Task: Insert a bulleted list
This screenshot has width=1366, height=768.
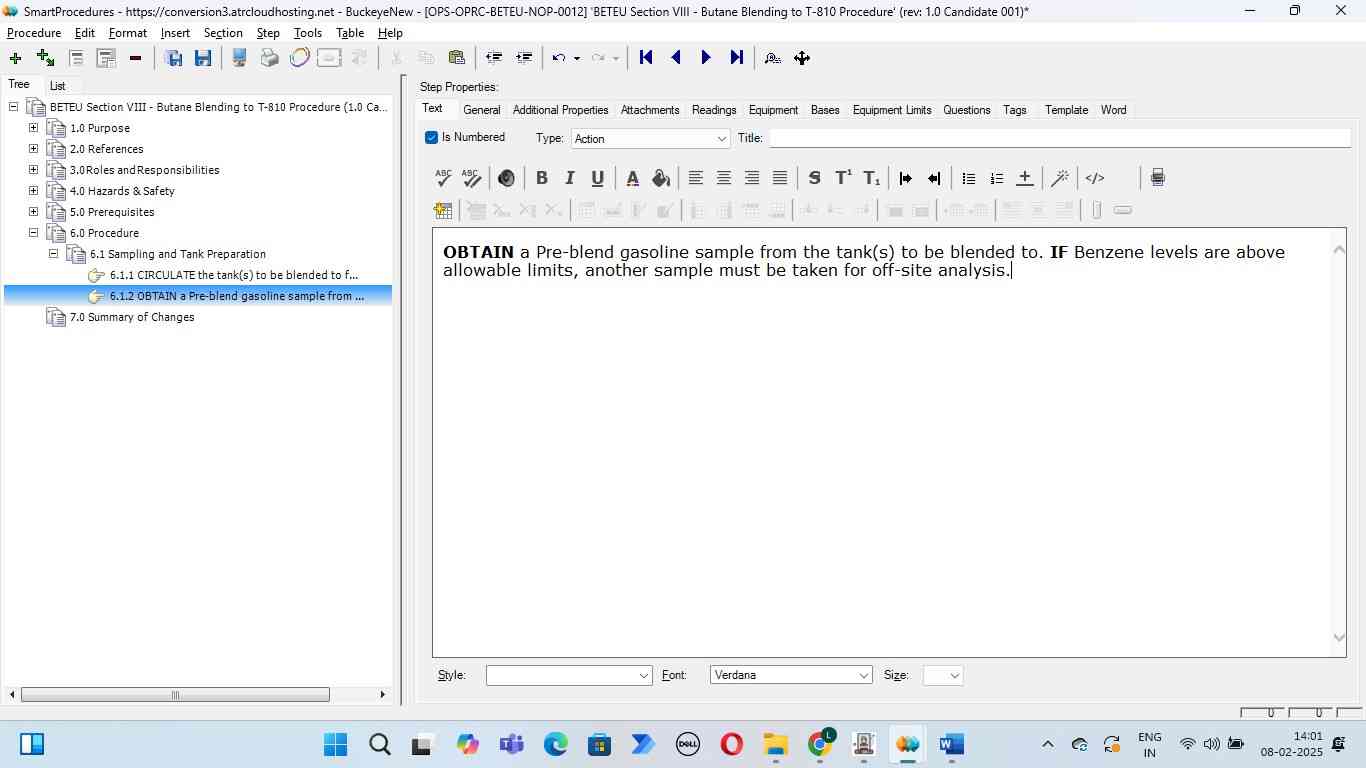Action: coord(968,178)
